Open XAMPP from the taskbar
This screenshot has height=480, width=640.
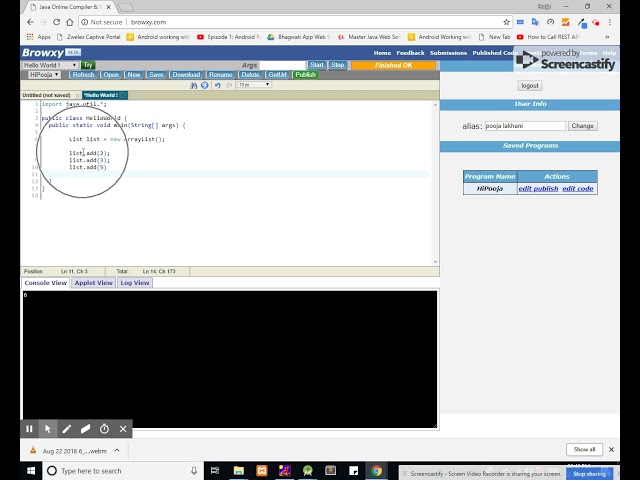pyautogui.click(x=262, y=471)
